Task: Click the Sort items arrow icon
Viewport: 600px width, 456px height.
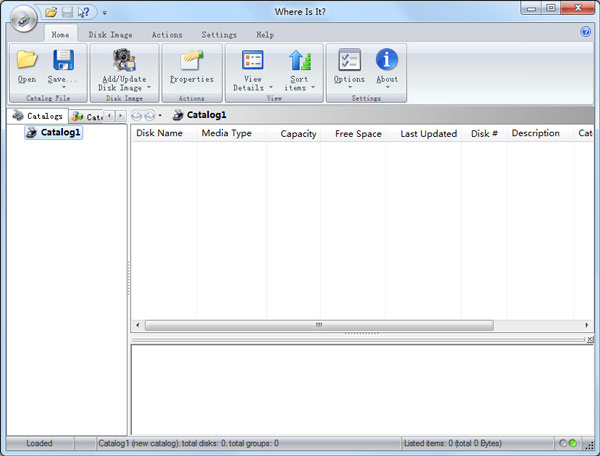Action: [300, 60]
